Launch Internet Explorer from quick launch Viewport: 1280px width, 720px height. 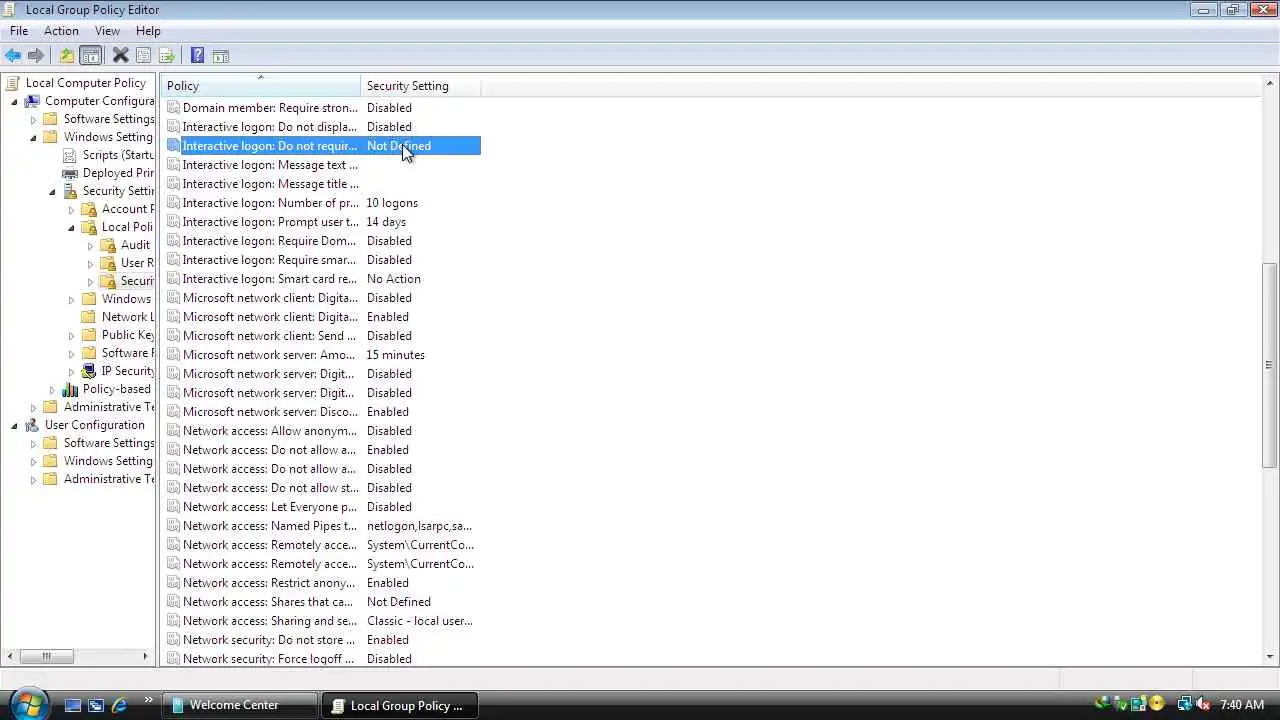(120, 705)
